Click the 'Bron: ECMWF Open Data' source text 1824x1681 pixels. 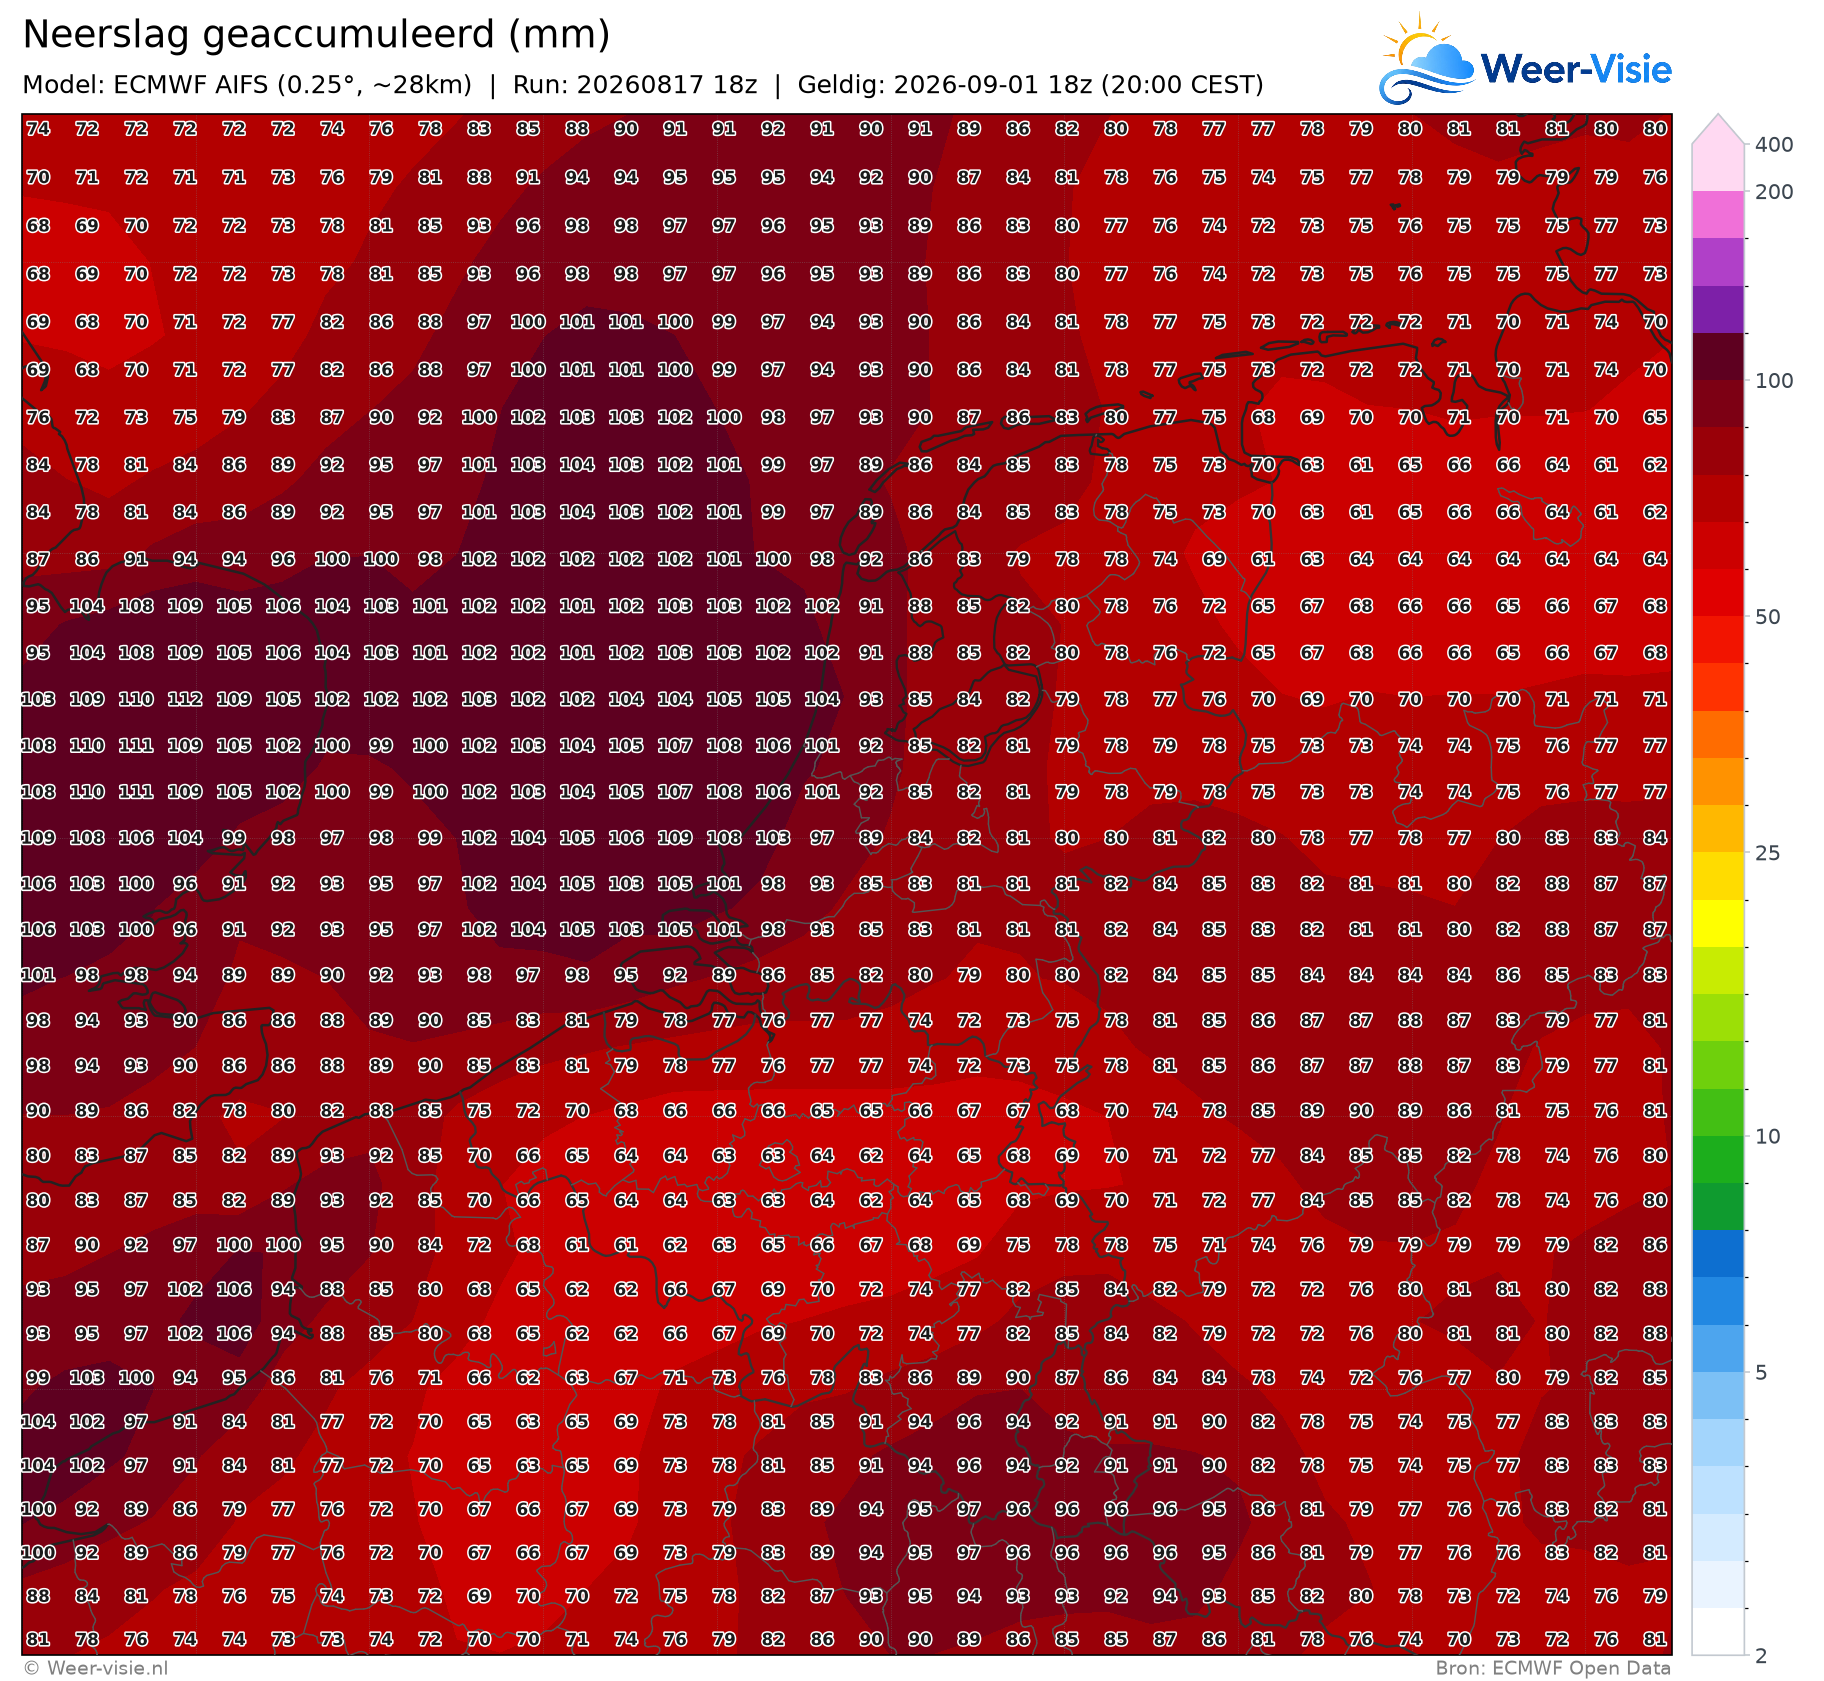point(1553,1668)
